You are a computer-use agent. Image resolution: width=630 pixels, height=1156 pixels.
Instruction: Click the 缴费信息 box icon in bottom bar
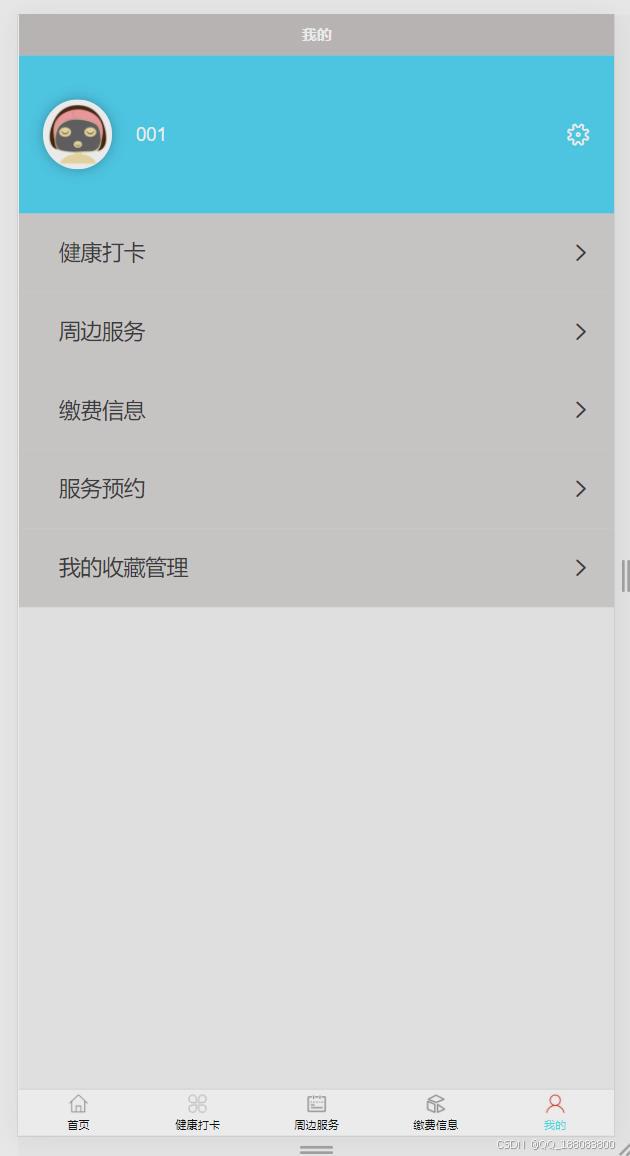(x=435, y=1103)
